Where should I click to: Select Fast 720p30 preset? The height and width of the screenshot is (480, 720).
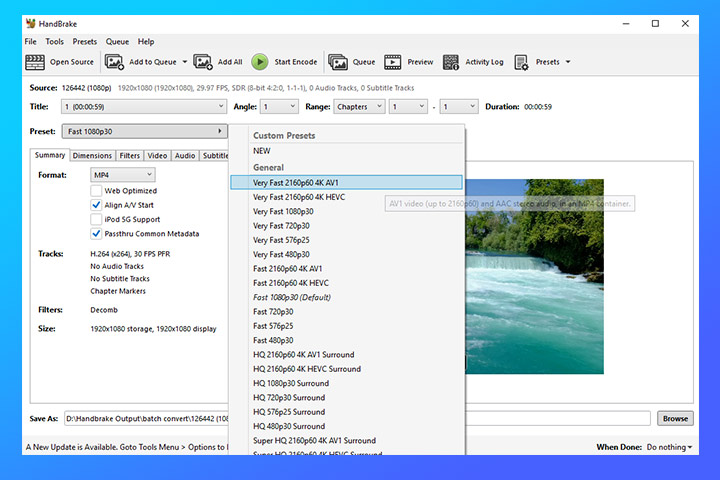(347, 312)
